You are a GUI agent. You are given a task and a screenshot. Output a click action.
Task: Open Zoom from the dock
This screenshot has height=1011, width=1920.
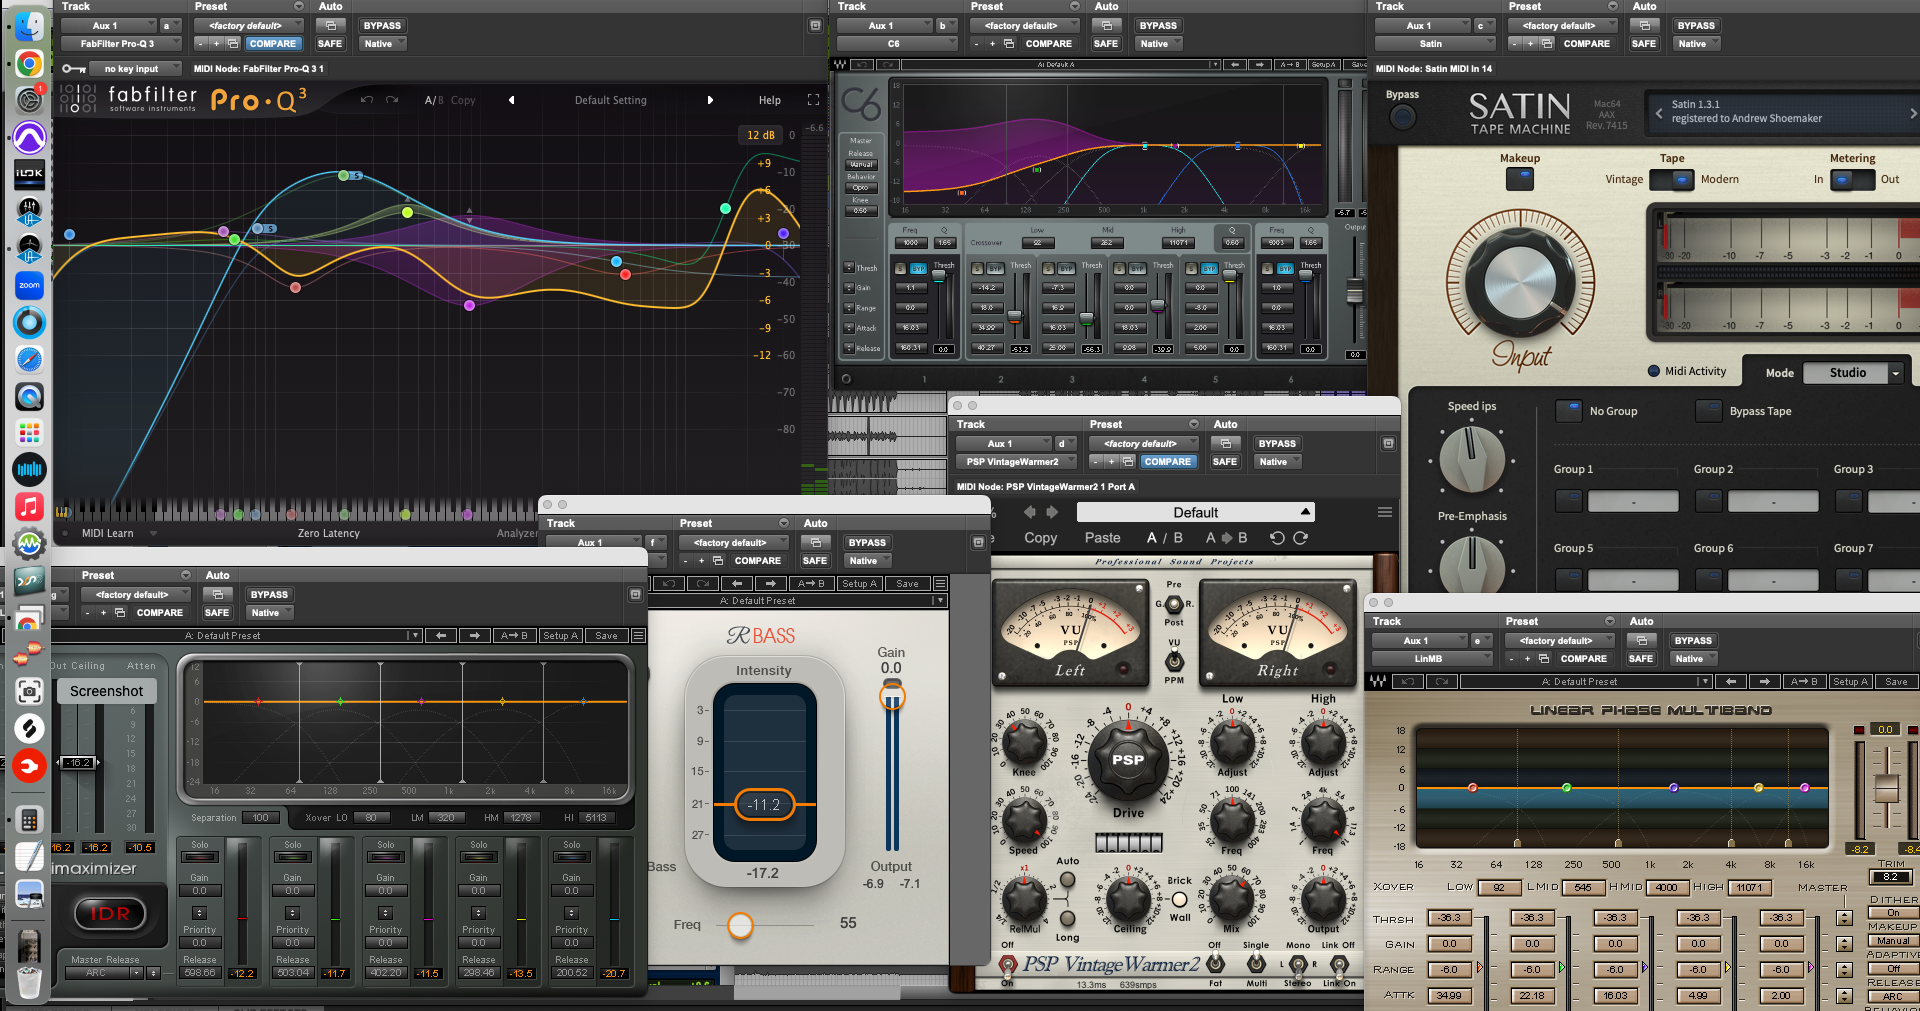[x=29, y=285]
